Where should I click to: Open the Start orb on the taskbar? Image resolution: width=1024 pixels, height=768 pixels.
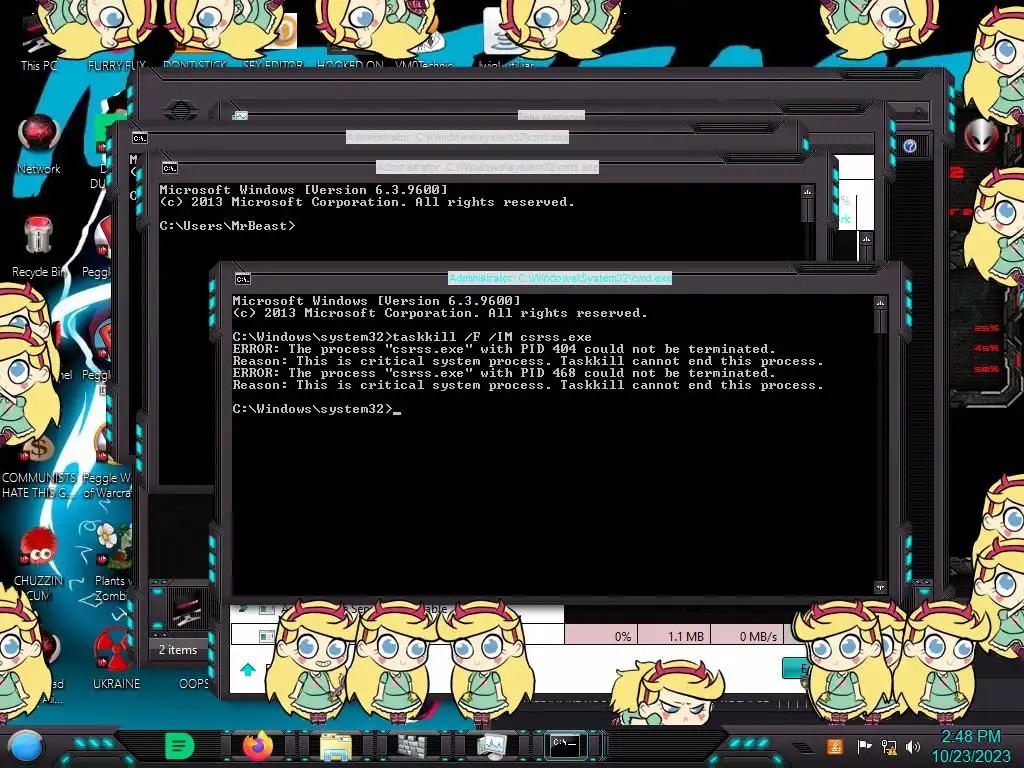(26, 746)
